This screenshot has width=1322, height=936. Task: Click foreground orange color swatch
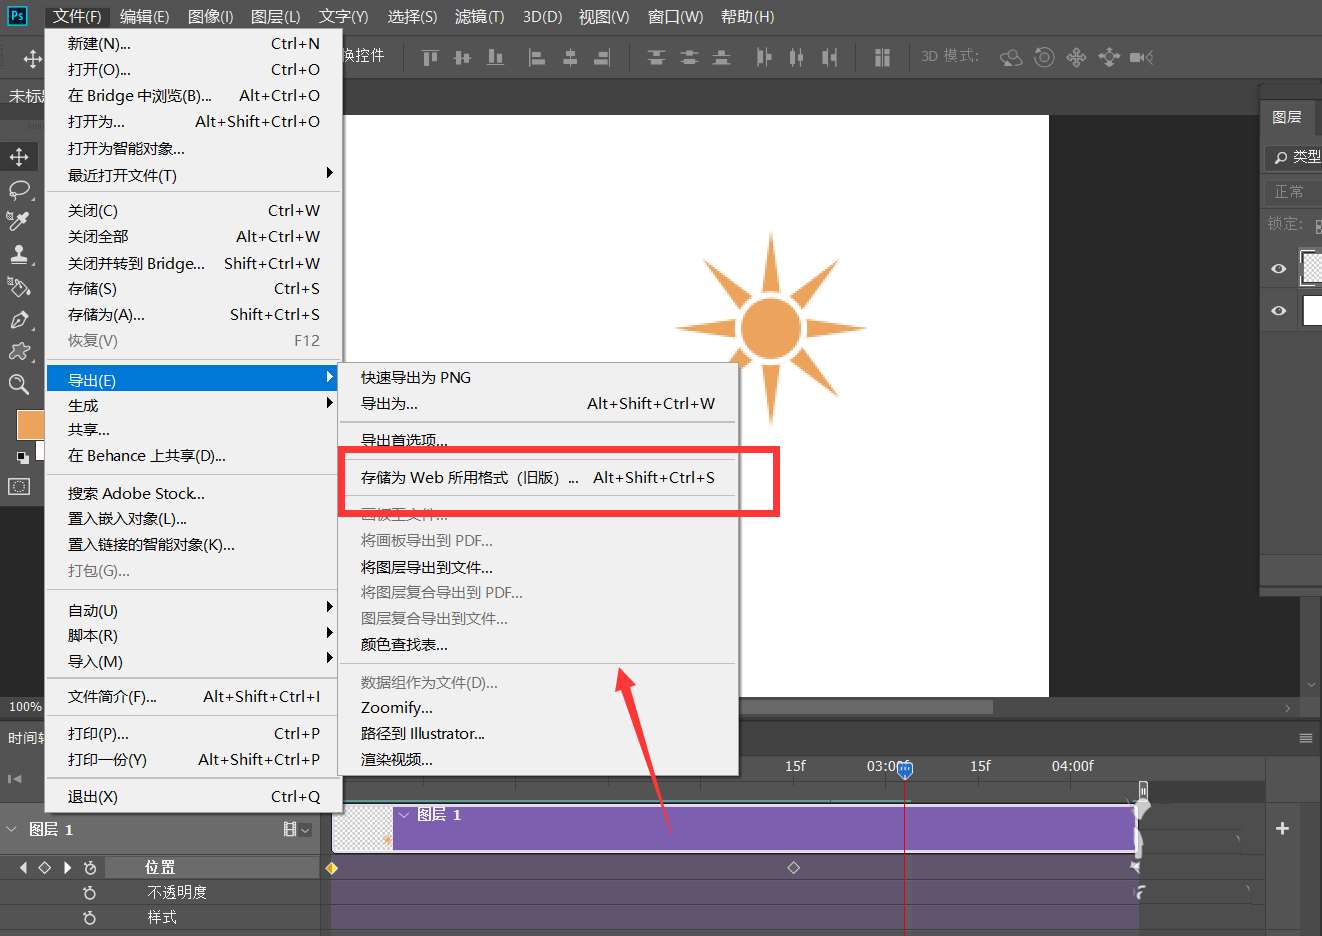pos(30,425)
